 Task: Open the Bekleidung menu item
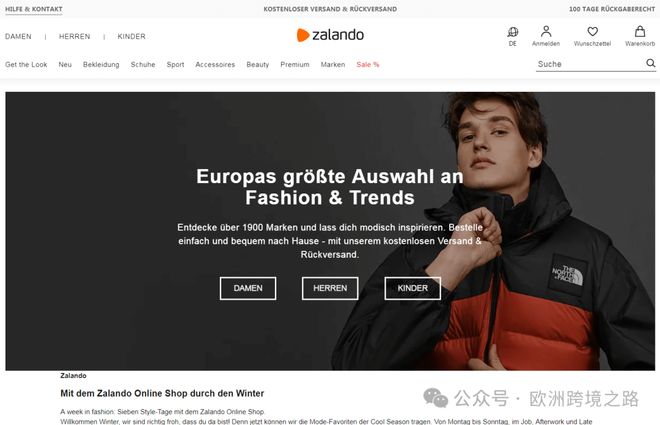101,64
